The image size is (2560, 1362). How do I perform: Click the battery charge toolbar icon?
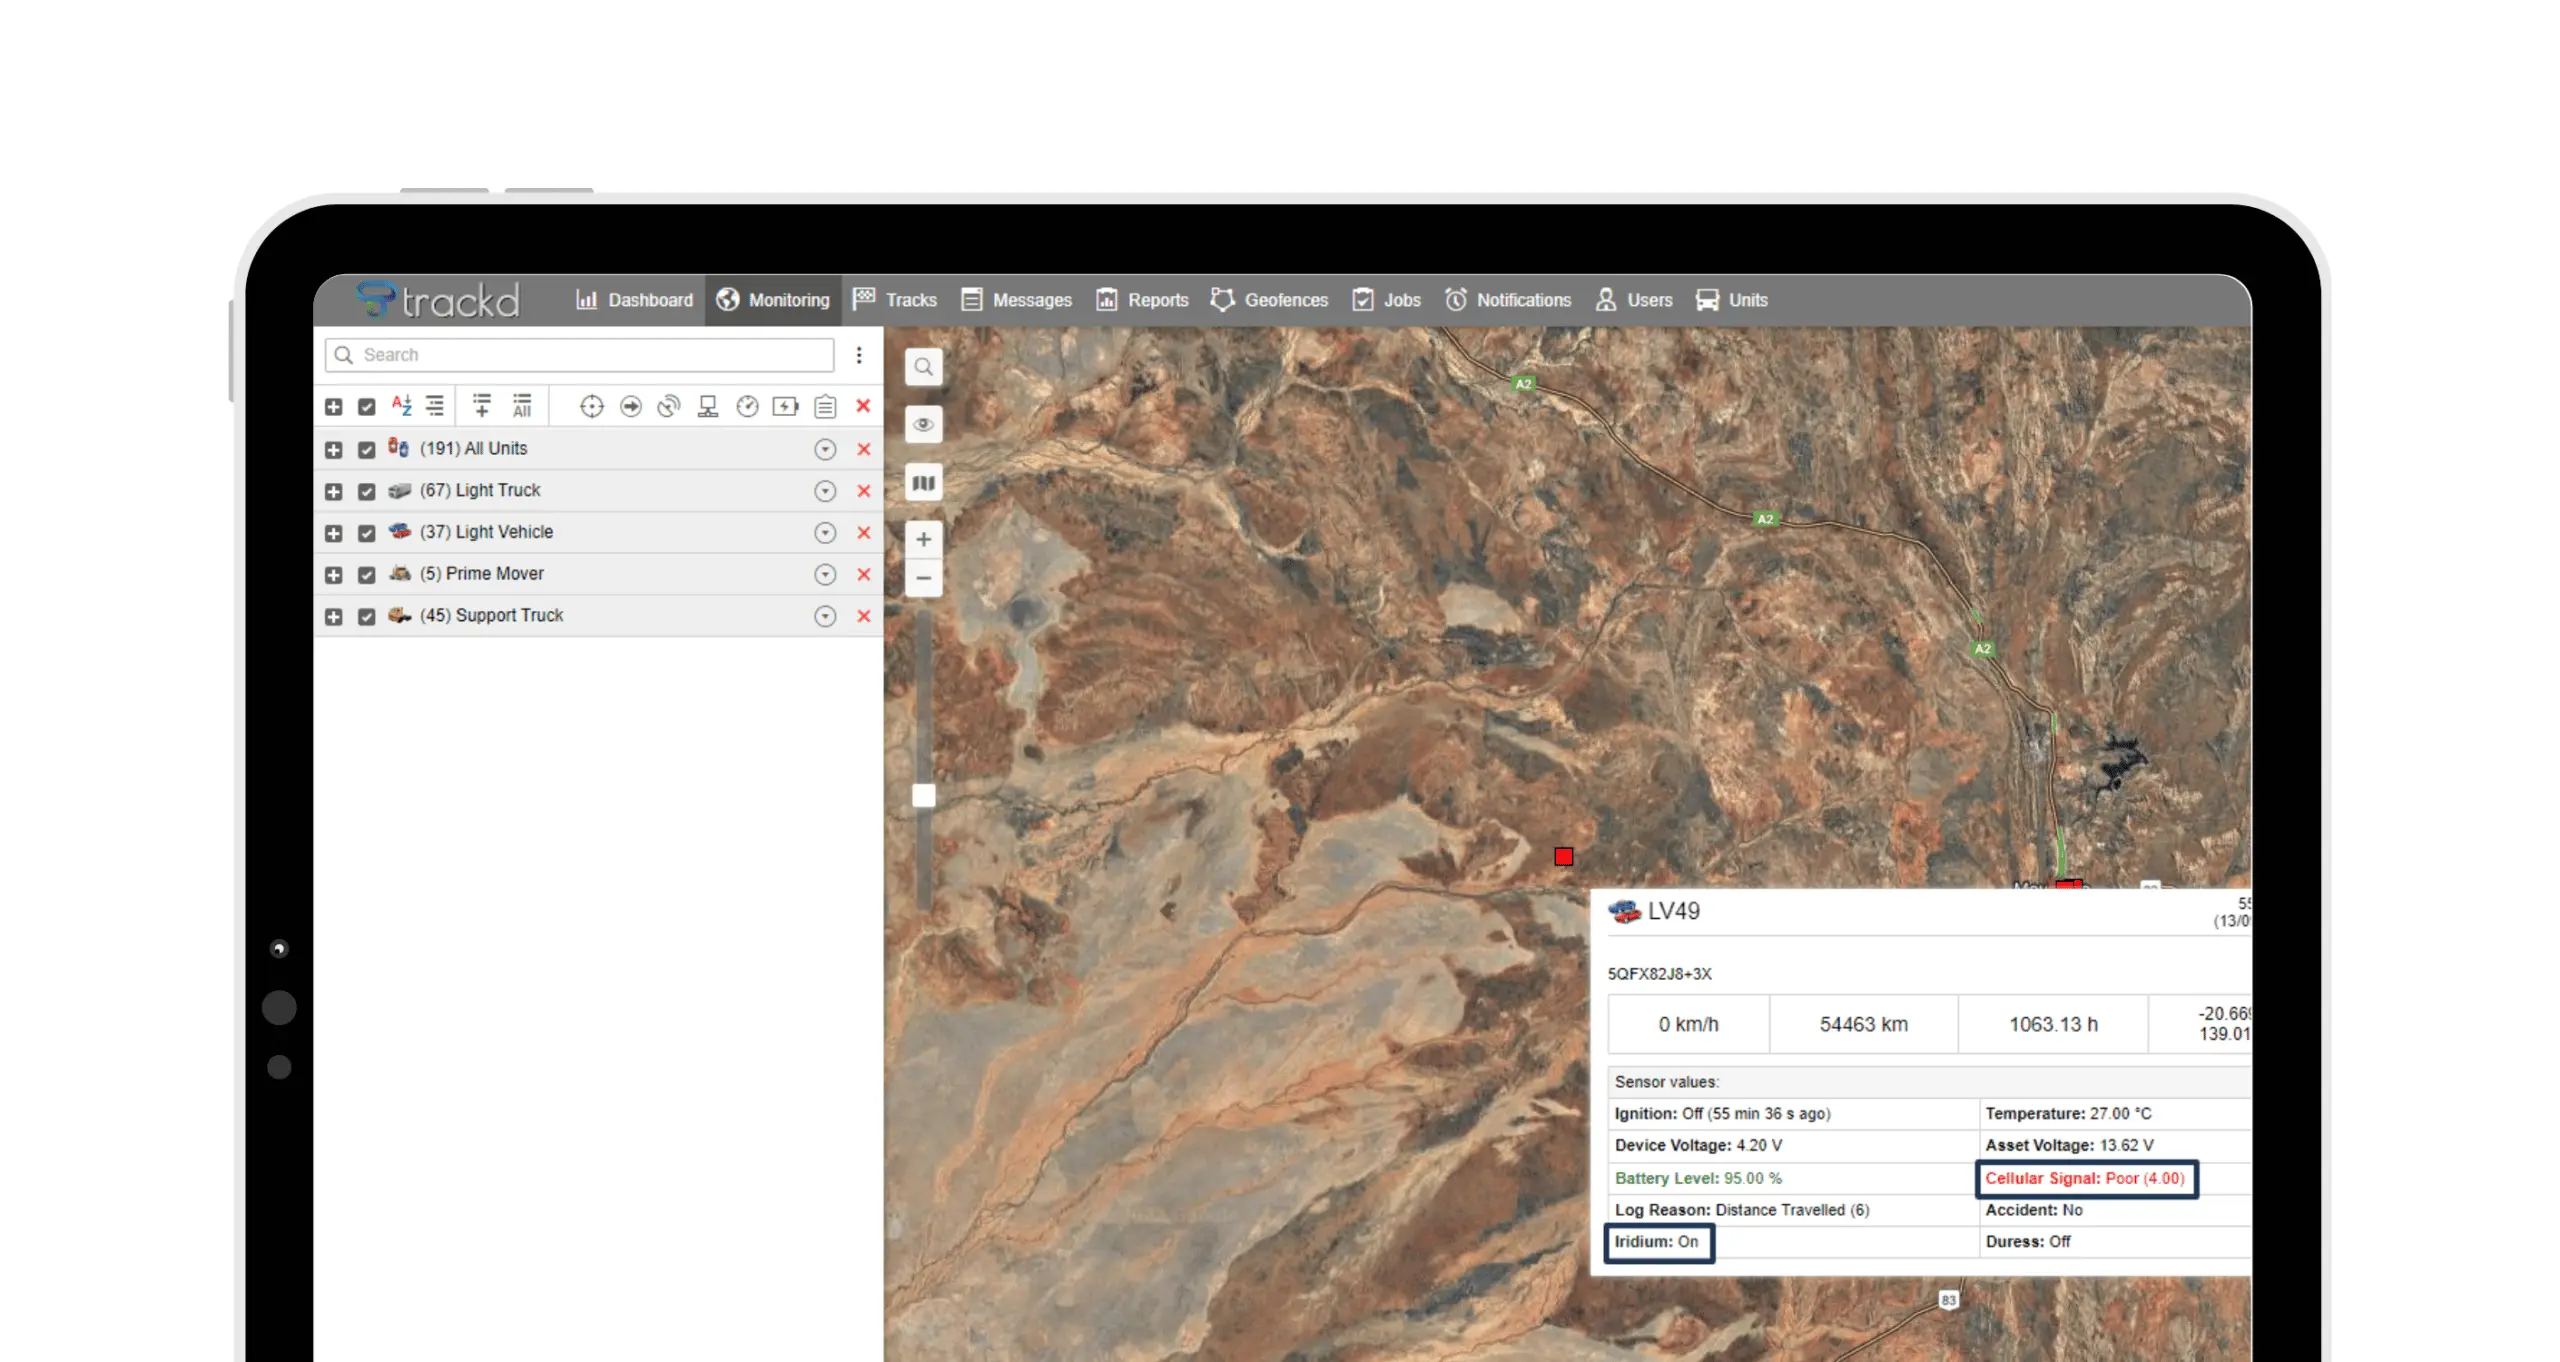pyautogui.click(x=785, y=406)
